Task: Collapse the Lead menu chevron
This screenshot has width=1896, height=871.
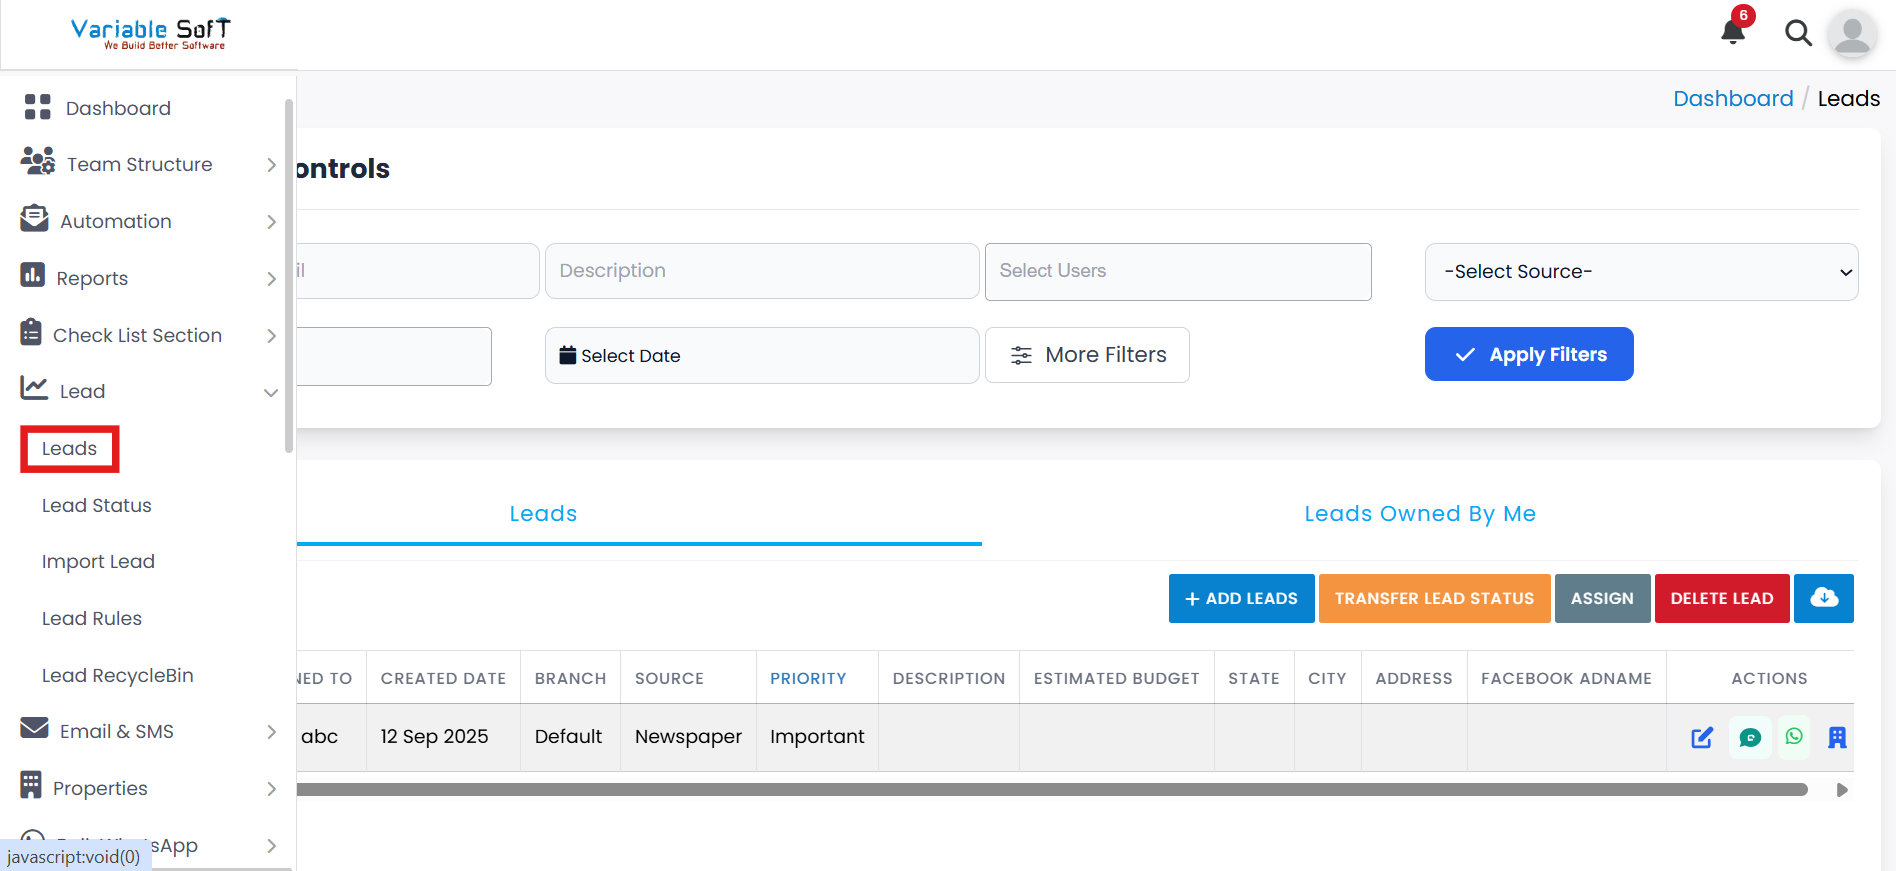Action: click(x=271, y=392)
